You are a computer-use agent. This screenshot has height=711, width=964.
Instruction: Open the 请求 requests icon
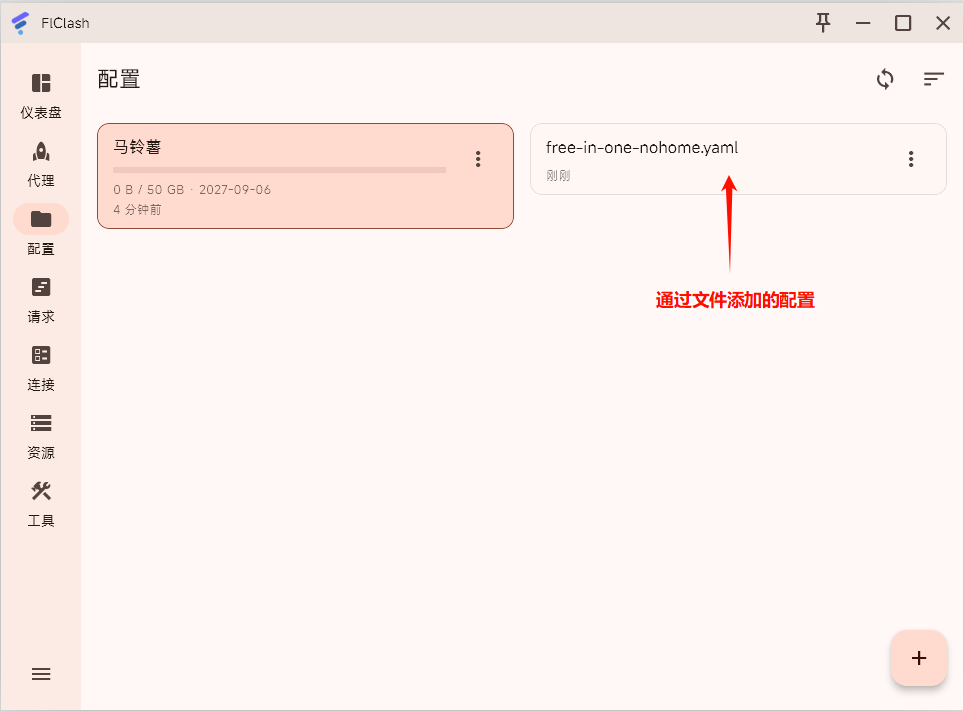coord(41,288)
